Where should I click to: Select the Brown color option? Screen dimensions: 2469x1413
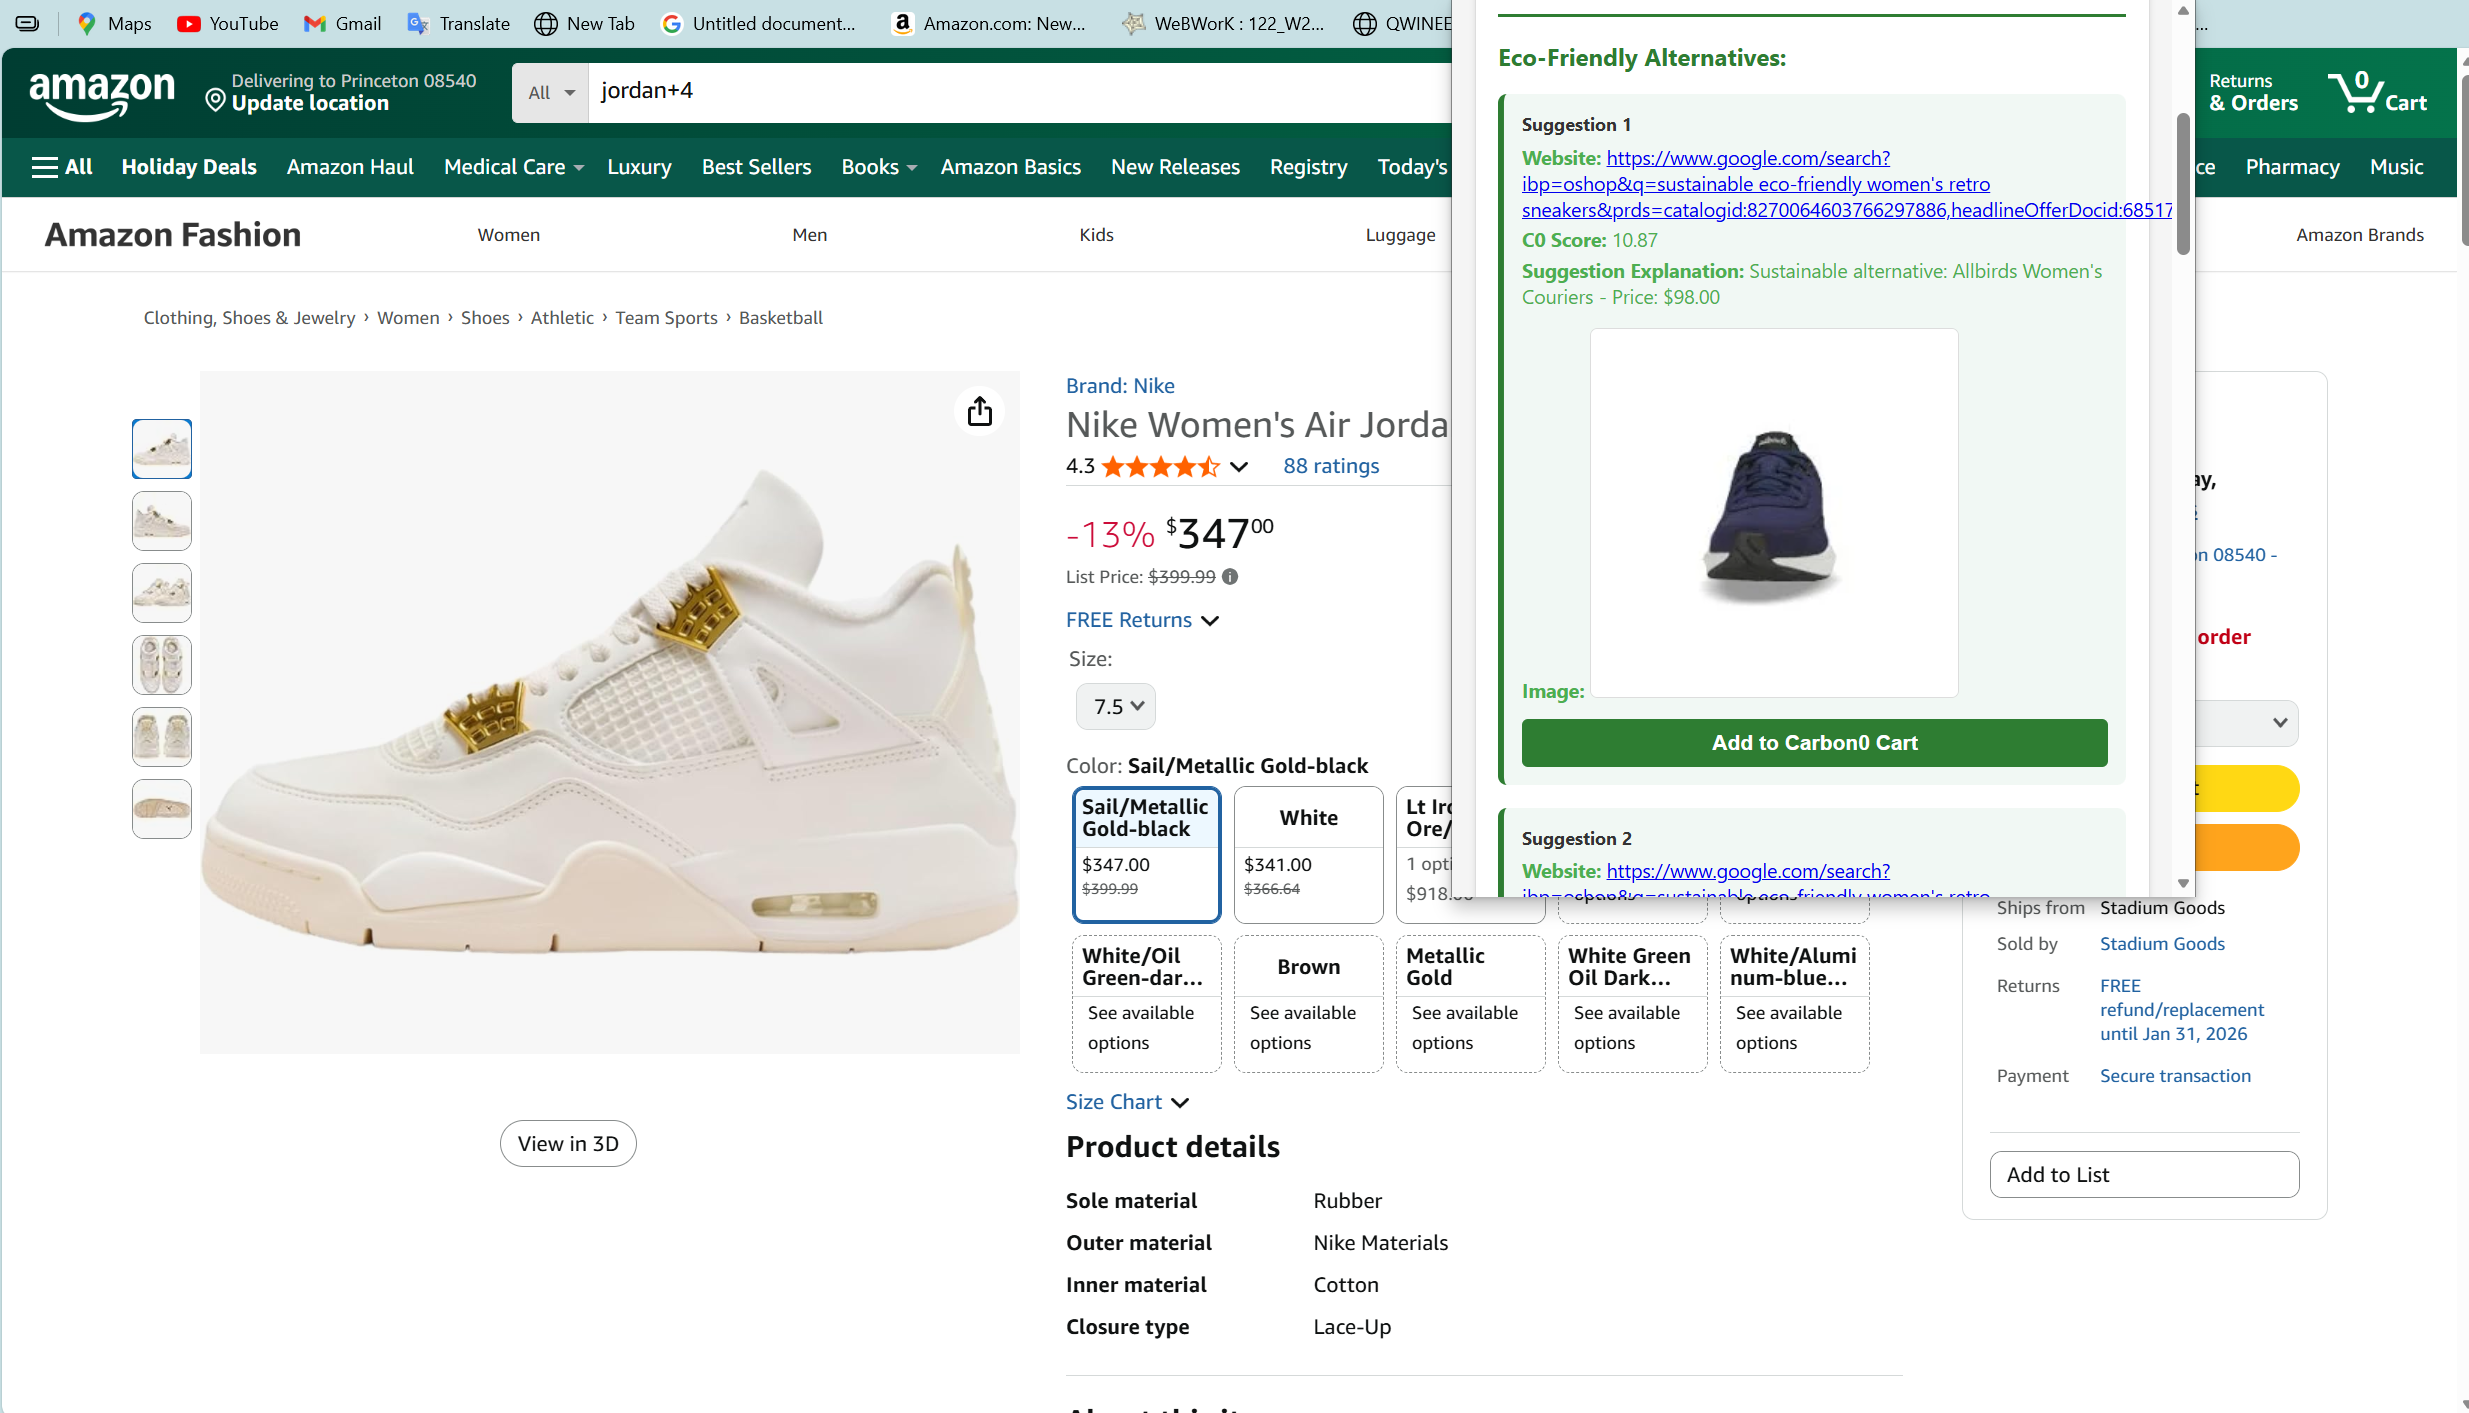click(1308, 1003)
